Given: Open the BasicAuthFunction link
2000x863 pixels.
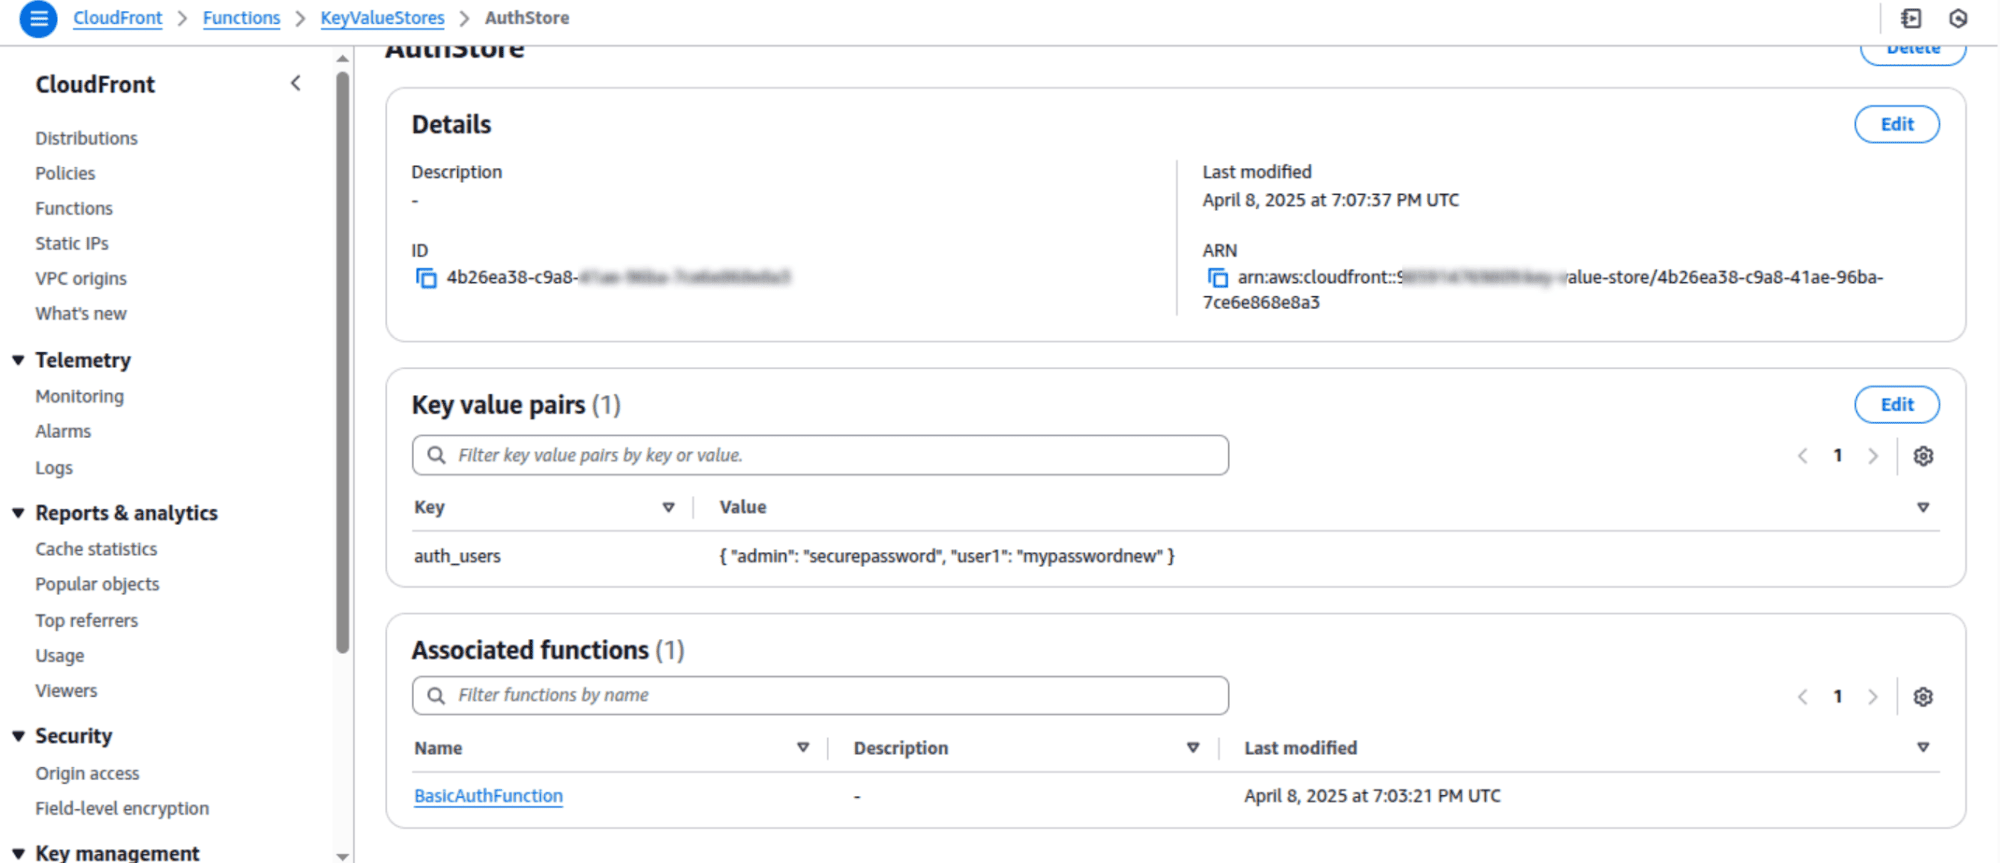Looking at the screenshot, I should click(x=488, y=796).
